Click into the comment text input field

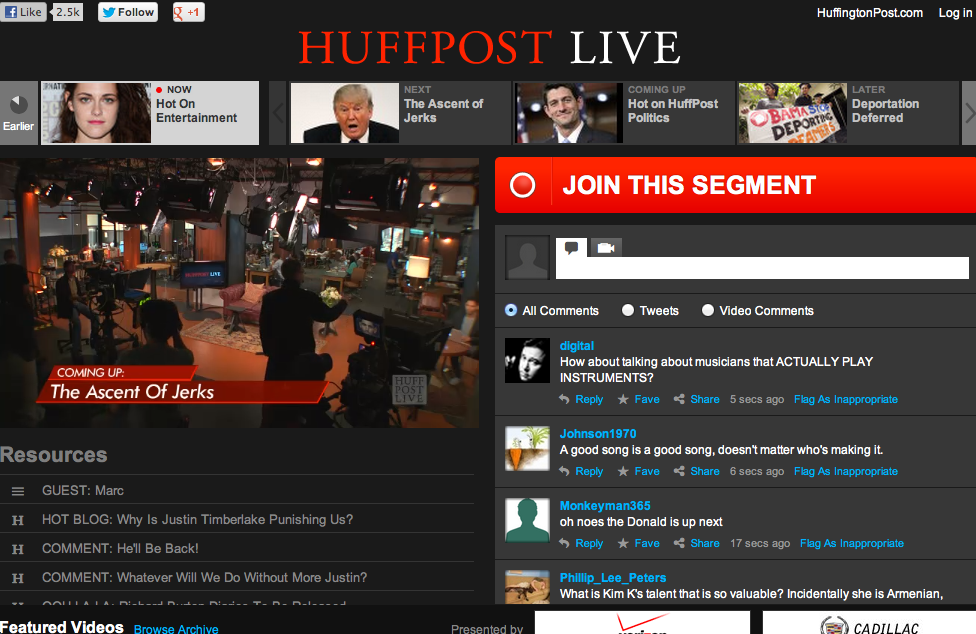pyautogui.click(x=762, y=268)
